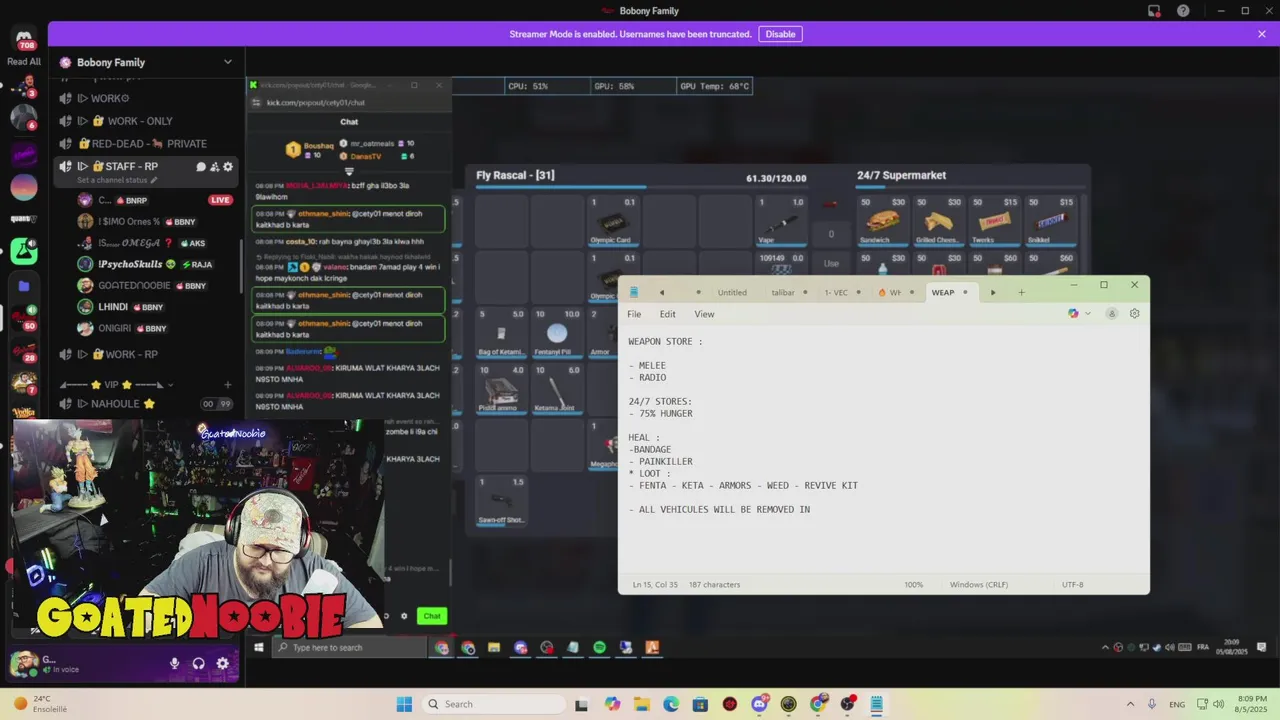Select the Grilled Cheese item in supermarket
Screen dimensions: 1280x720
click(938, 221)
